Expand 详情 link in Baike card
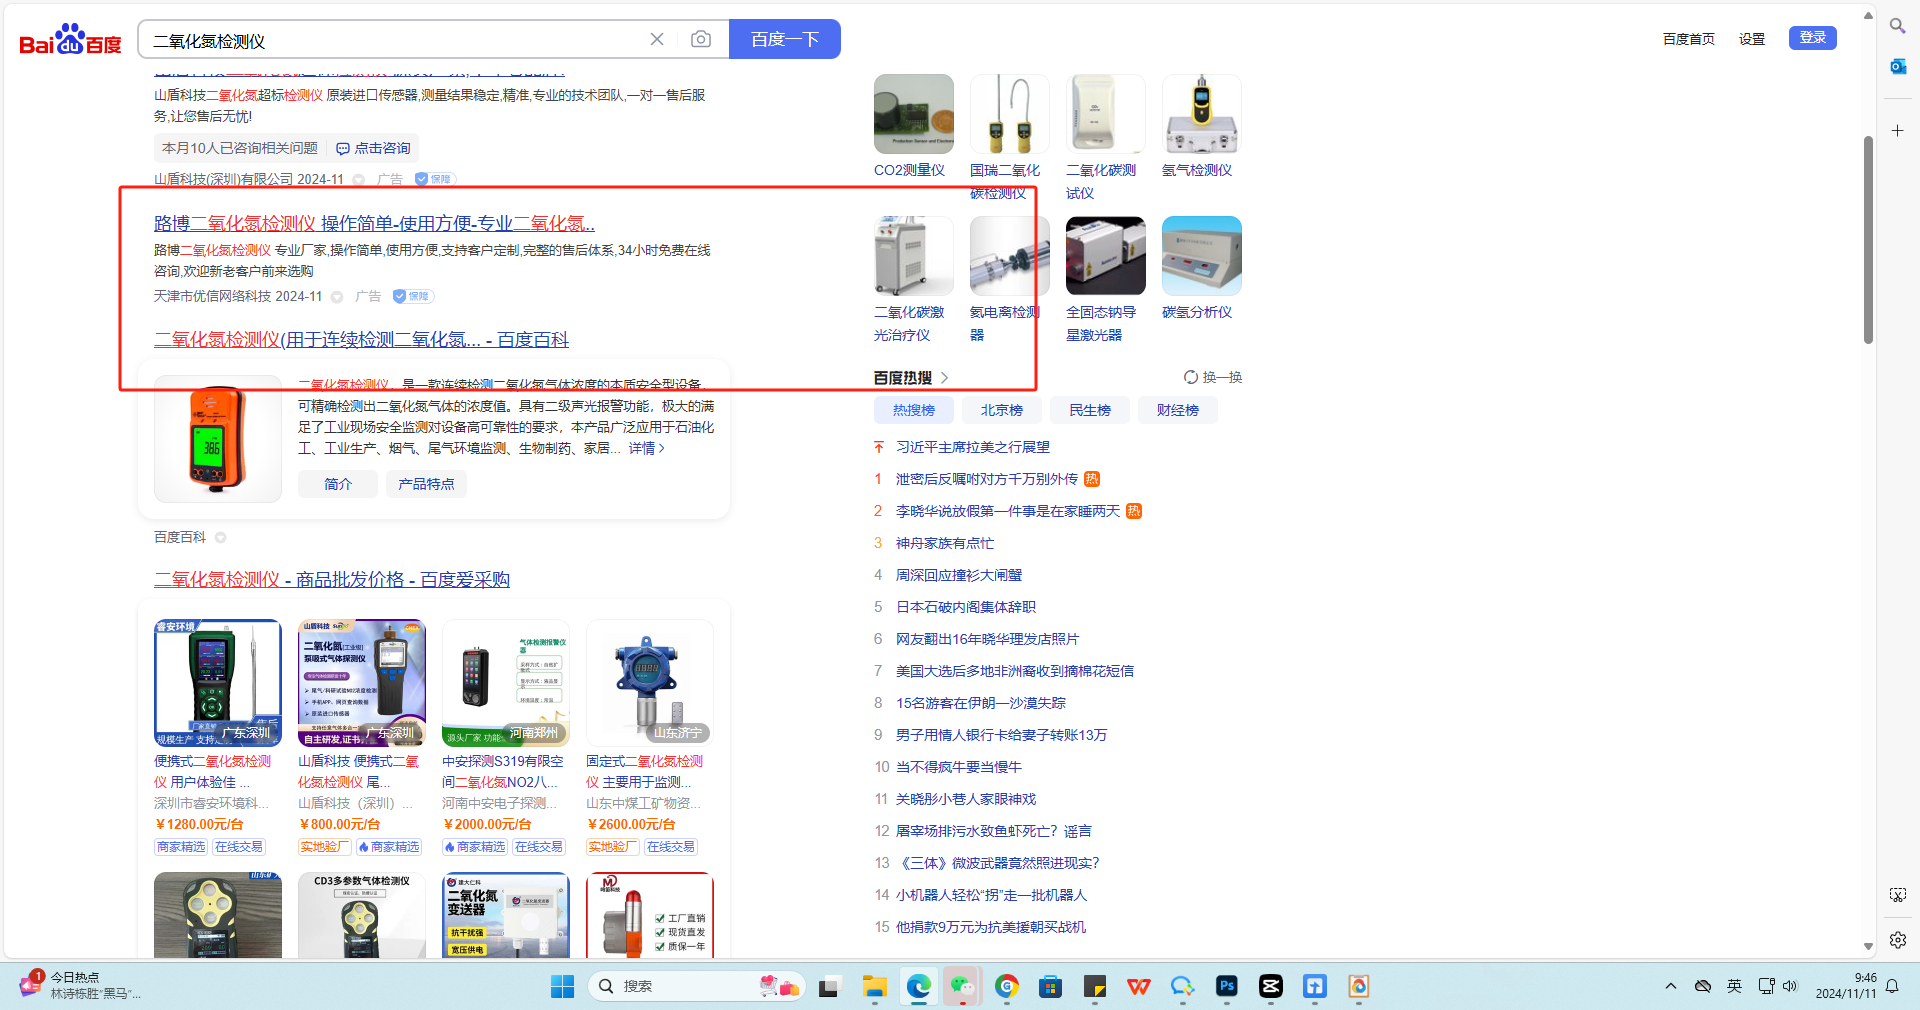 tap(646, 448)
